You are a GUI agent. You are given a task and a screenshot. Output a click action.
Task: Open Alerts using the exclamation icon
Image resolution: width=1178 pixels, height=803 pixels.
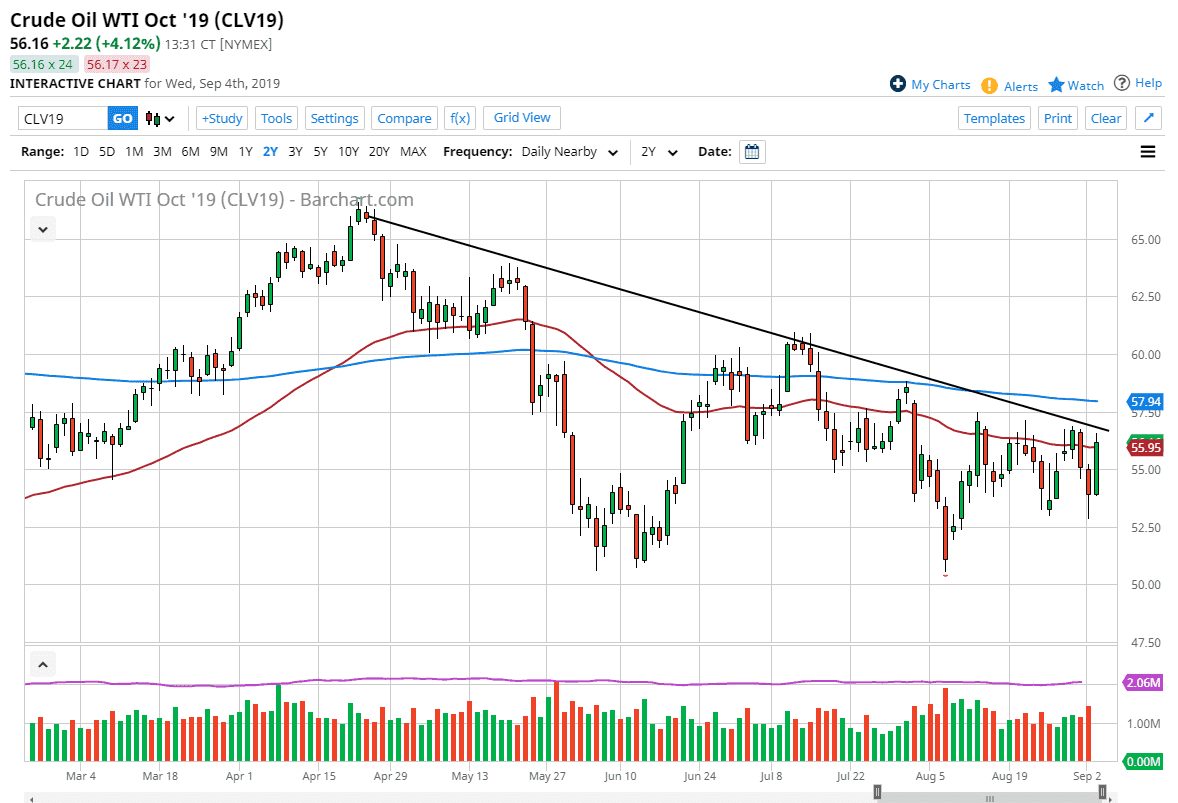(x=990, y=85)
